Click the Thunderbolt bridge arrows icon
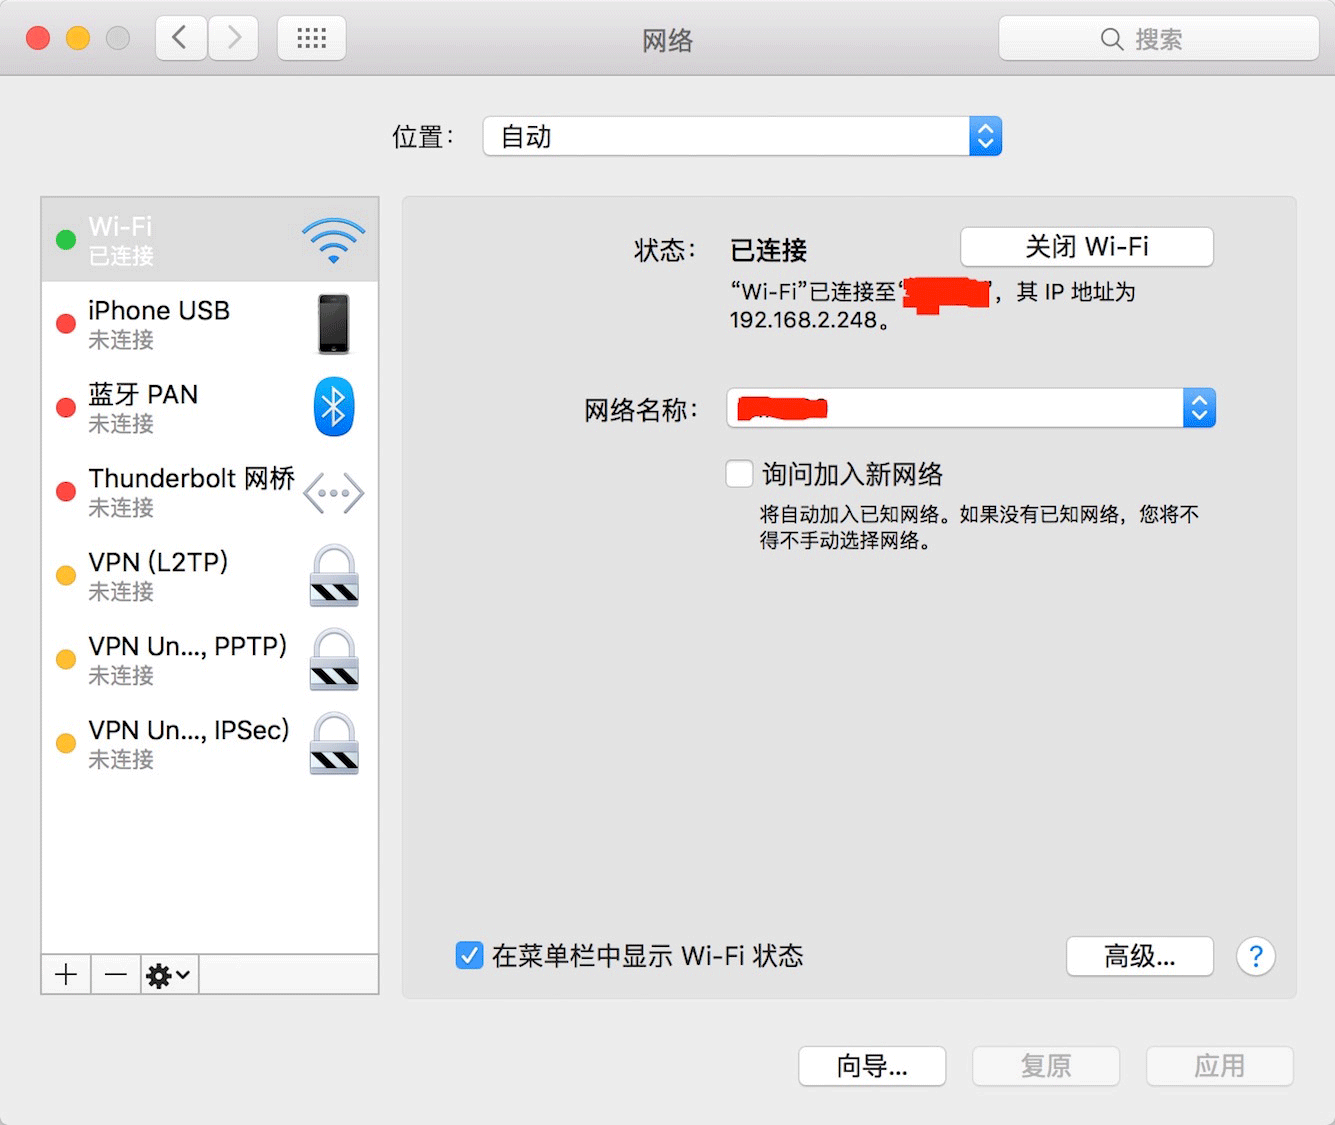This screenshot has width=1335, height=1125. pyautogui.click(x=334, y=493)
